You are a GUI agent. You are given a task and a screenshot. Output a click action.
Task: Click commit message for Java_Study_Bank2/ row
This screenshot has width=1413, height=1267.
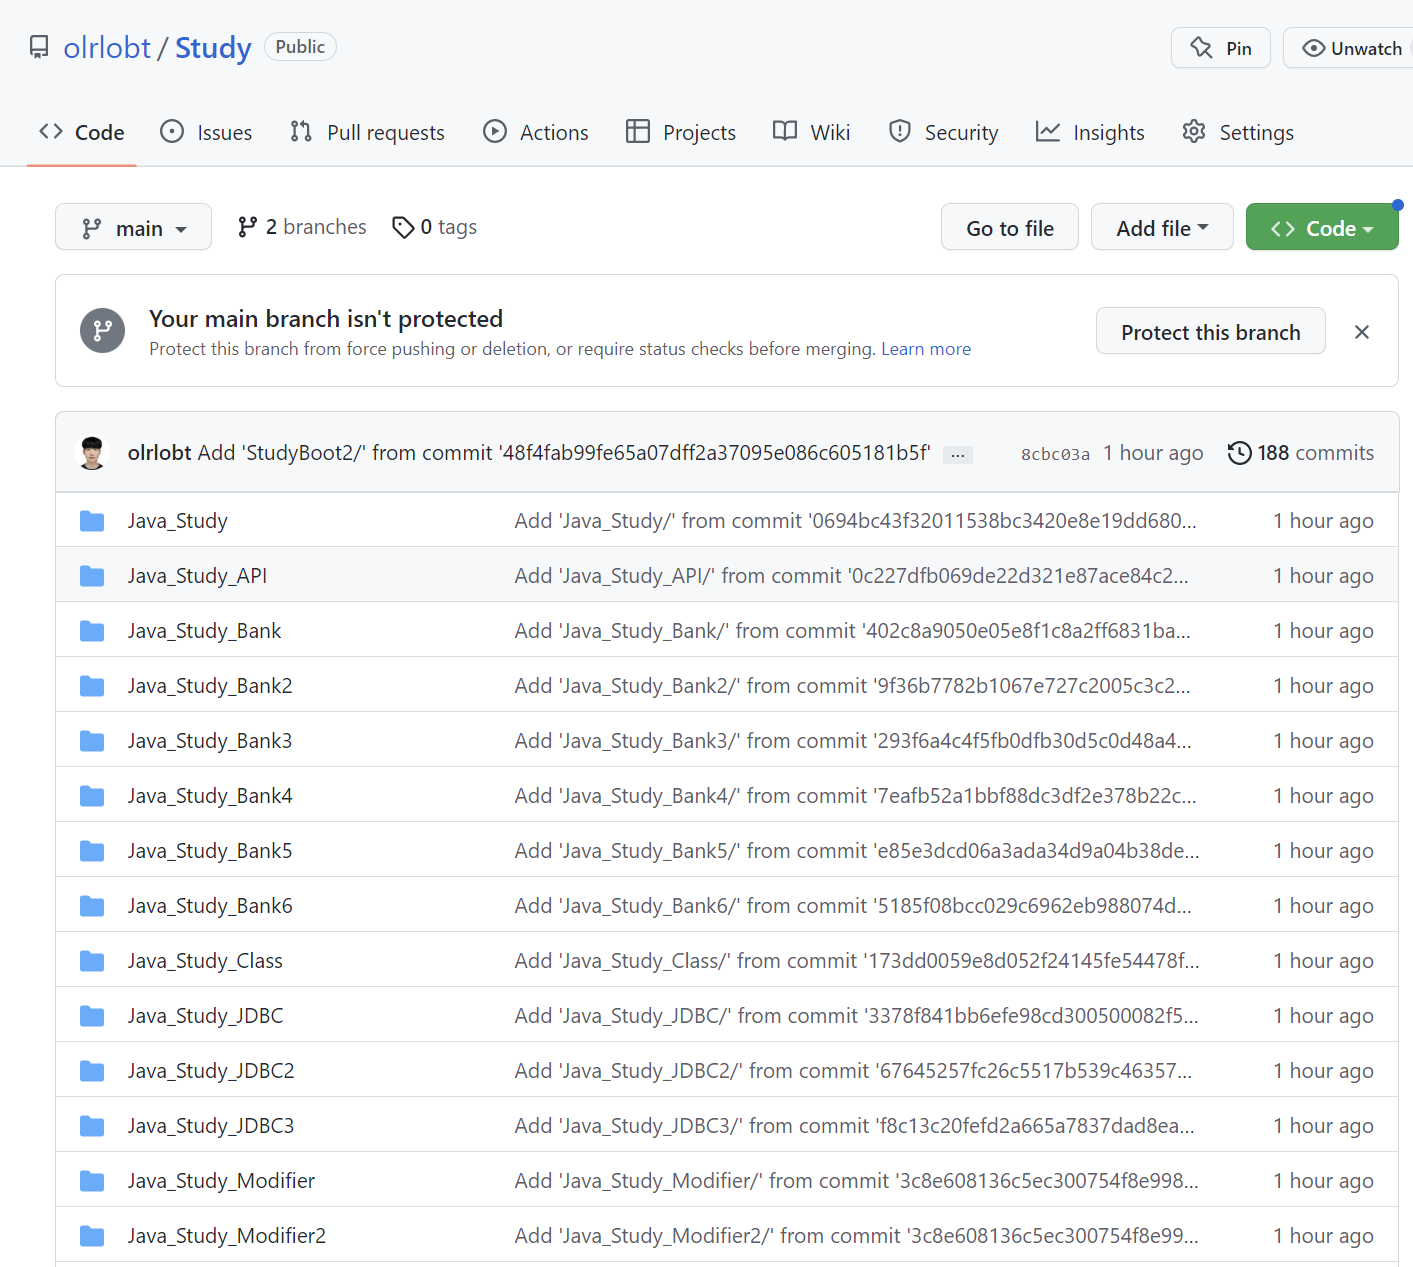tap(853, 686)
